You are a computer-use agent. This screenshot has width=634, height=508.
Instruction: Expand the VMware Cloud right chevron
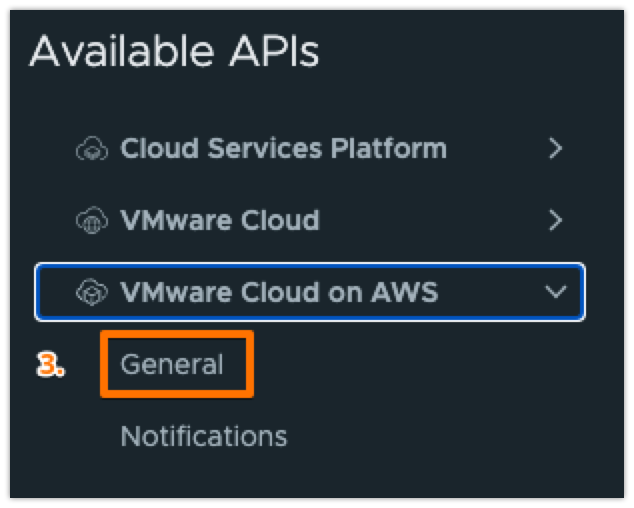[556, 220]
